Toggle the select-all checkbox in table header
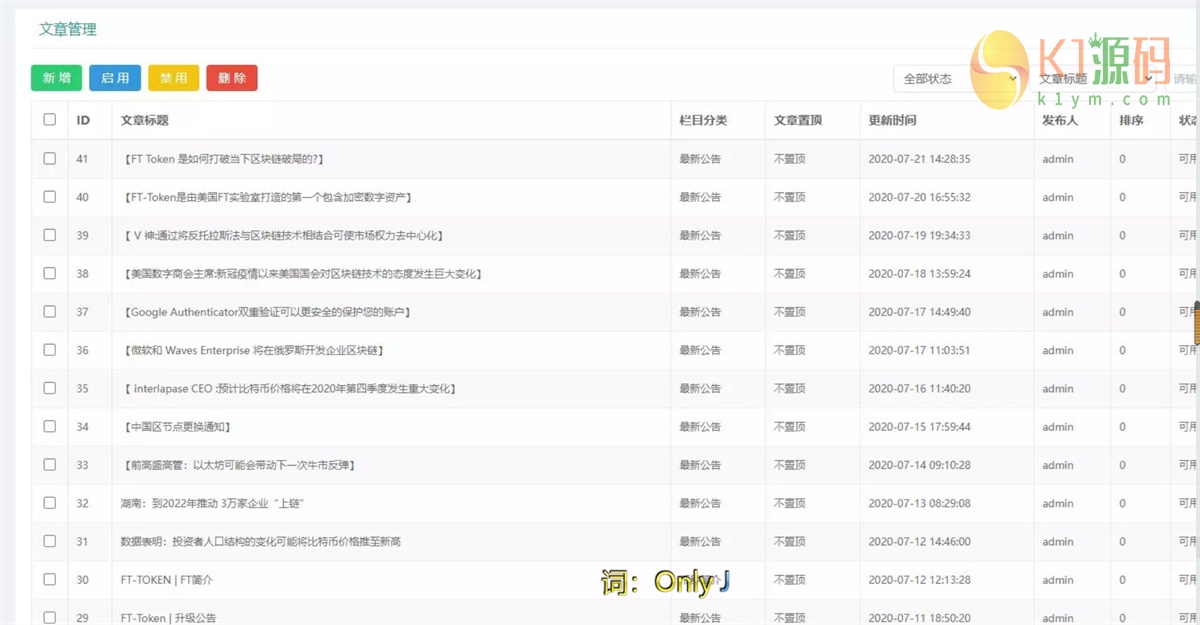This screenshot has height=625, width=1200. point(50,120)
